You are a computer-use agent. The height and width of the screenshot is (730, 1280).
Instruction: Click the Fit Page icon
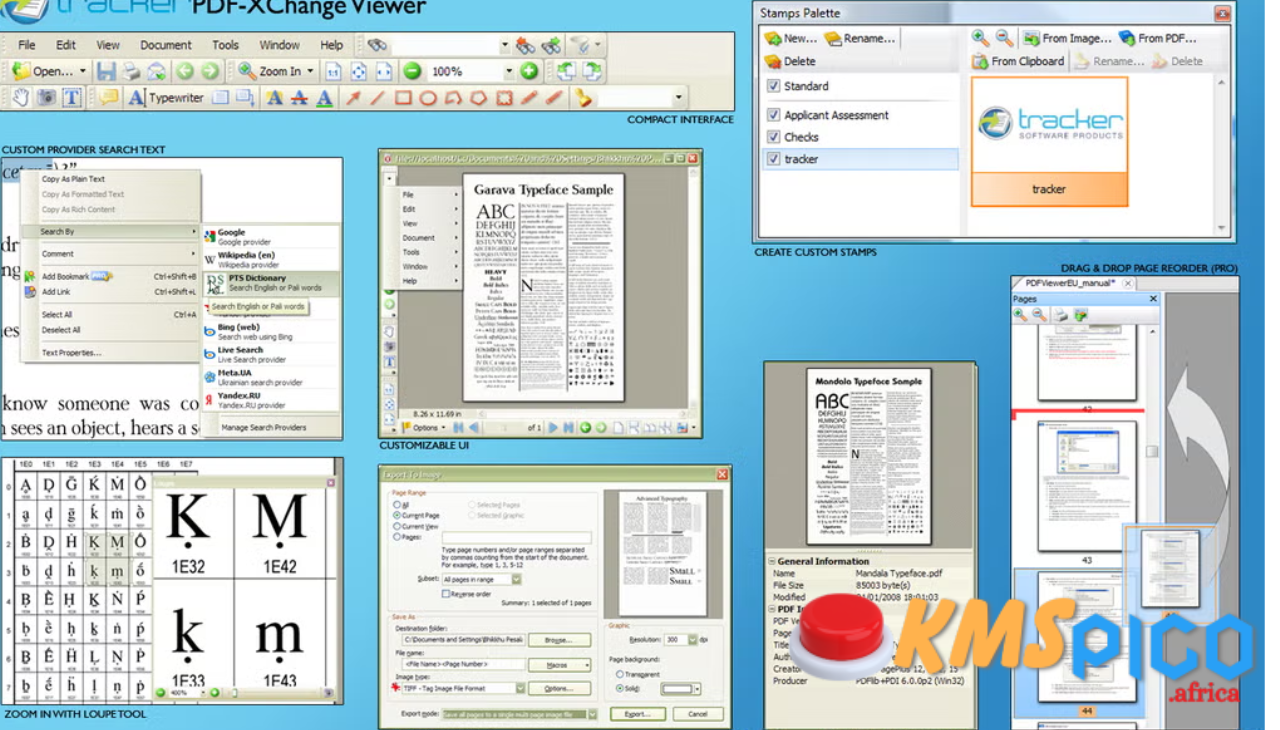(359, 71)
